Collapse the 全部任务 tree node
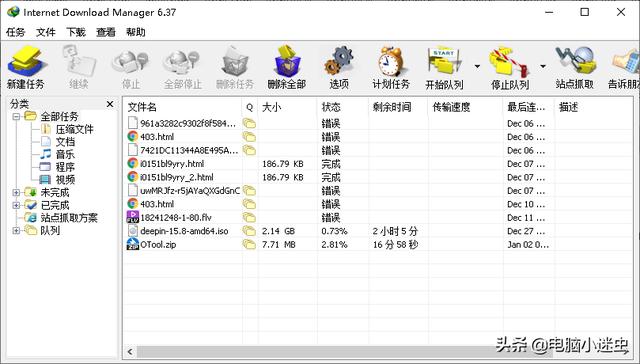 (16, 117)
